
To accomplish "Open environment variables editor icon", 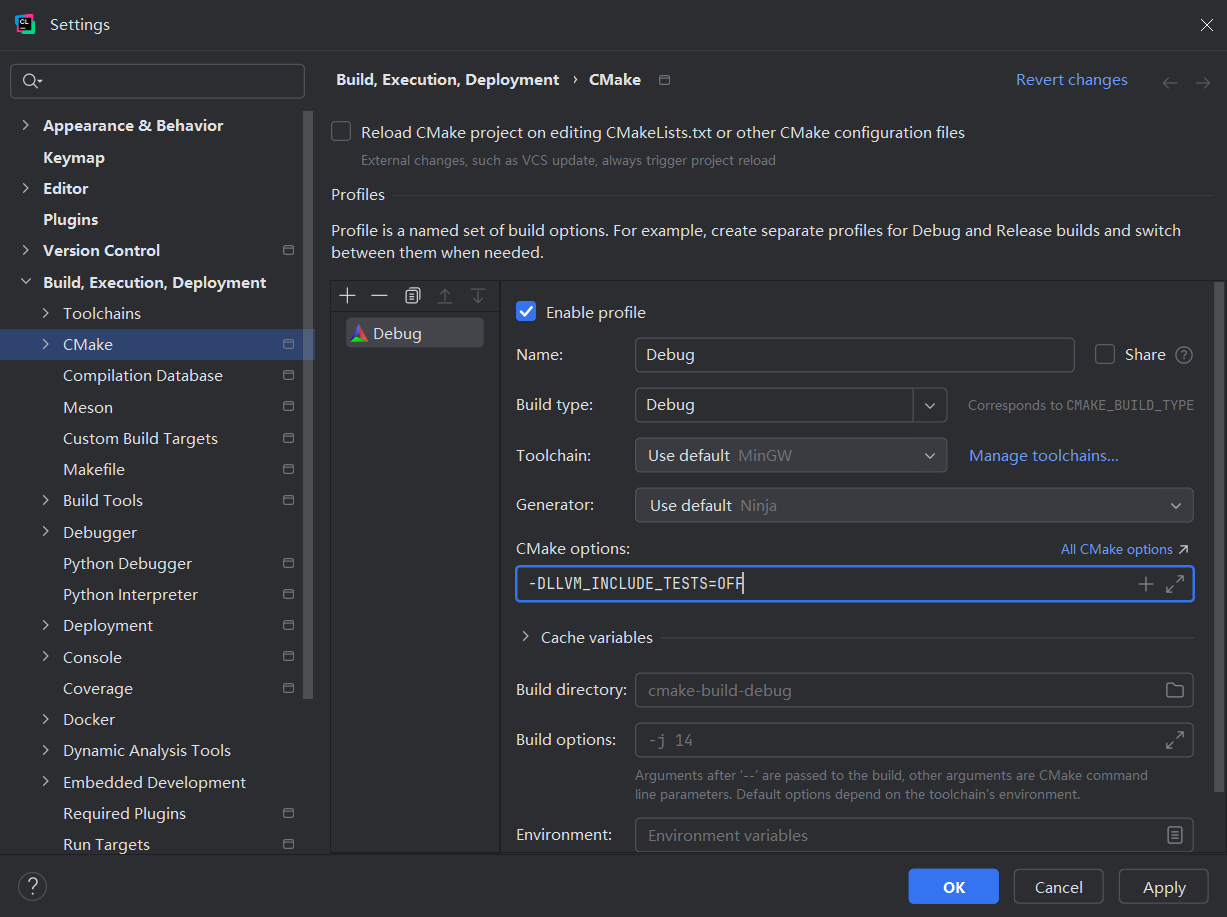I will click(1175, 835).
